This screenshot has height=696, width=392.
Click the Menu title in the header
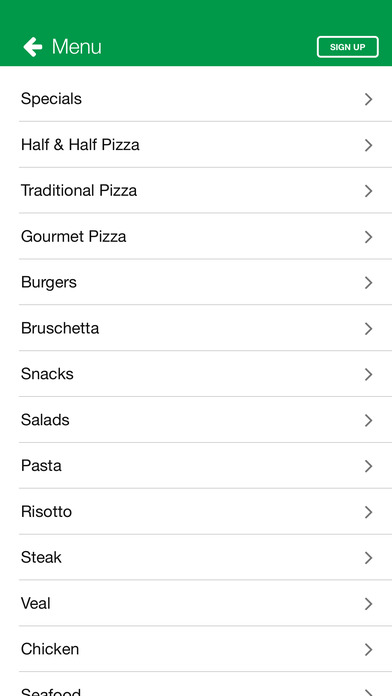tap(77, 47)
